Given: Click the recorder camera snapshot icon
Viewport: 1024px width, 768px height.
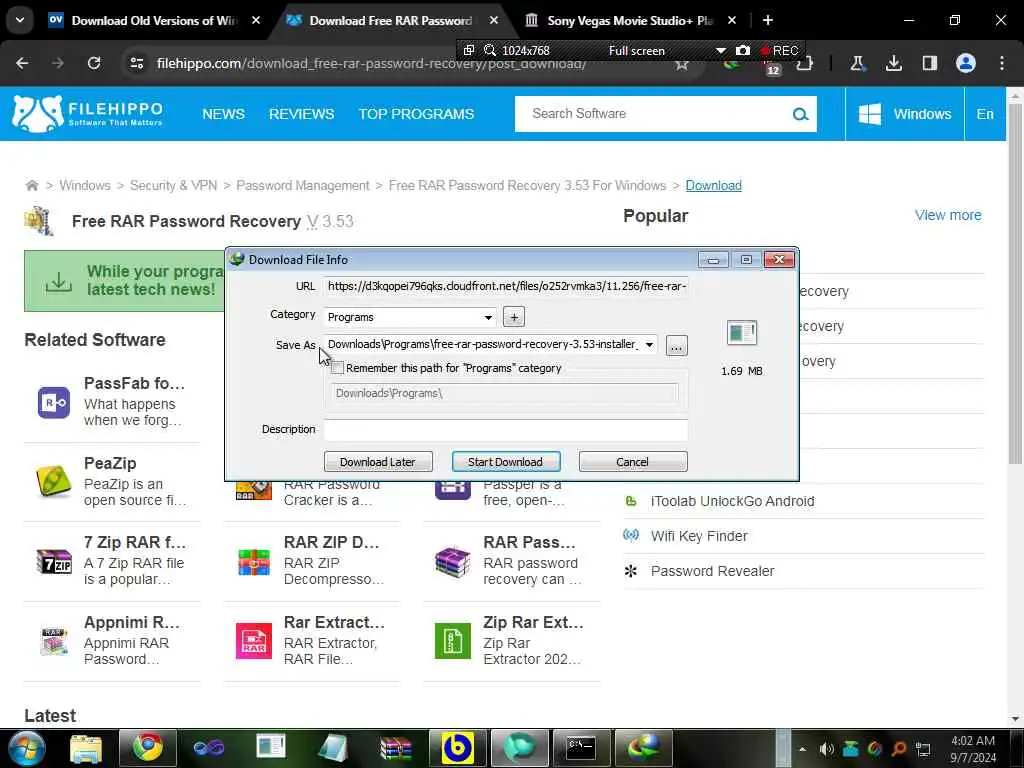Looking at the screenshot, I should coord(743,50).
